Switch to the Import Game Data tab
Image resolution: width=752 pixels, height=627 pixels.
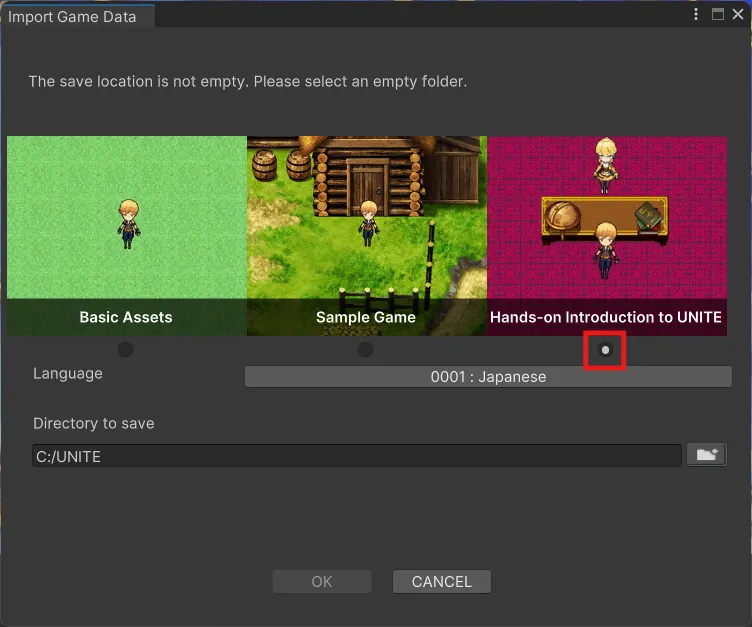[72, 17]
